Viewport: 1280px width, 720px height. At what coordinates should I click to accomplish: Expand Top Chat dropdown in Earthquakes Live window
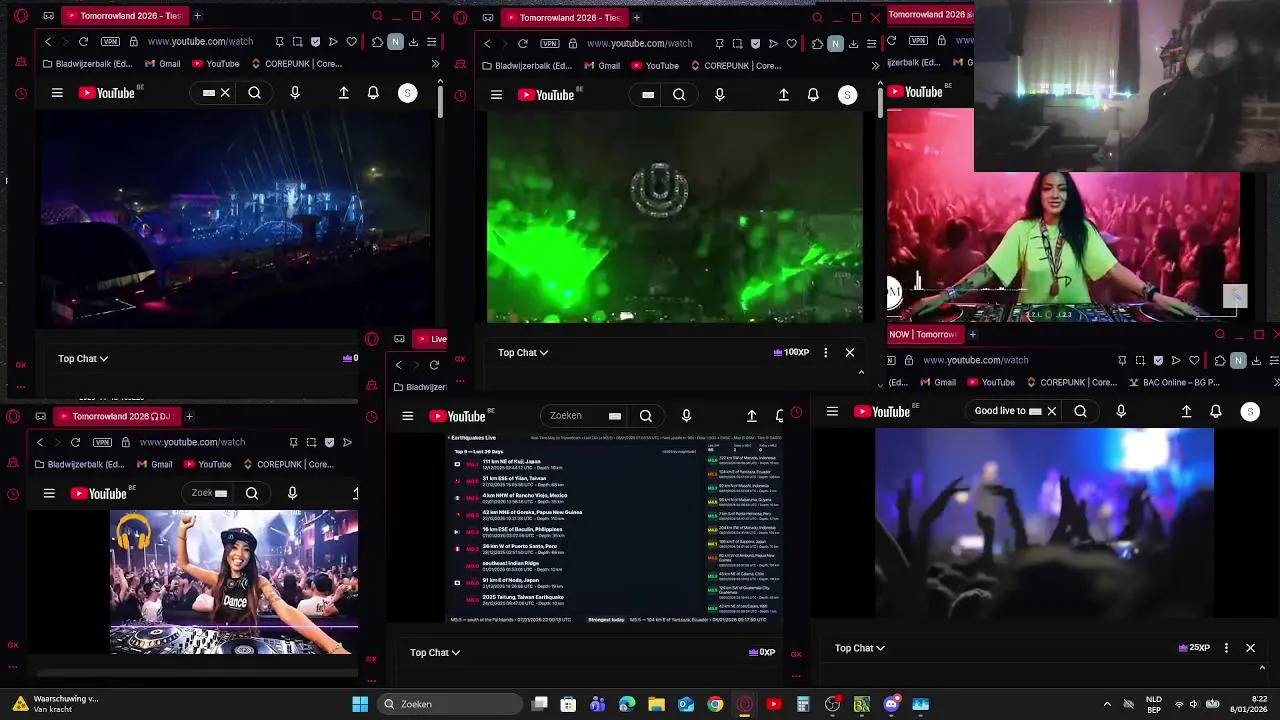click(x=435, y=653)
